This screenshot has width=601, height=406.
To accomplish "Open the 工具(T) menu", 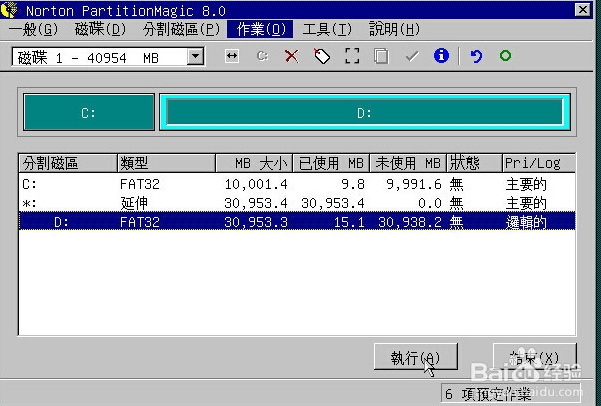I will tap(327, 29).
